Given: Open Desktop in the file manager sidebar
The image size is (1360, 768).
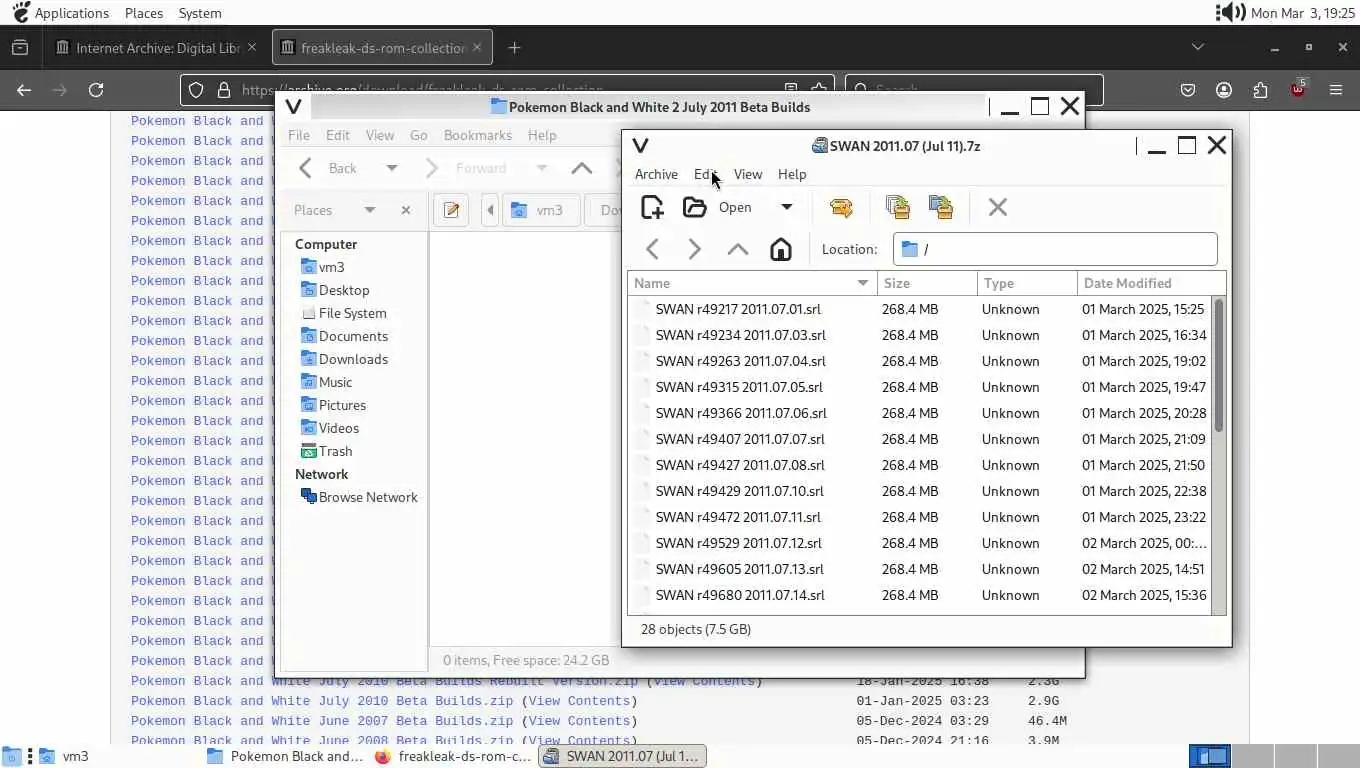Looking at the screenshot, I should click(x=335, y=290).
